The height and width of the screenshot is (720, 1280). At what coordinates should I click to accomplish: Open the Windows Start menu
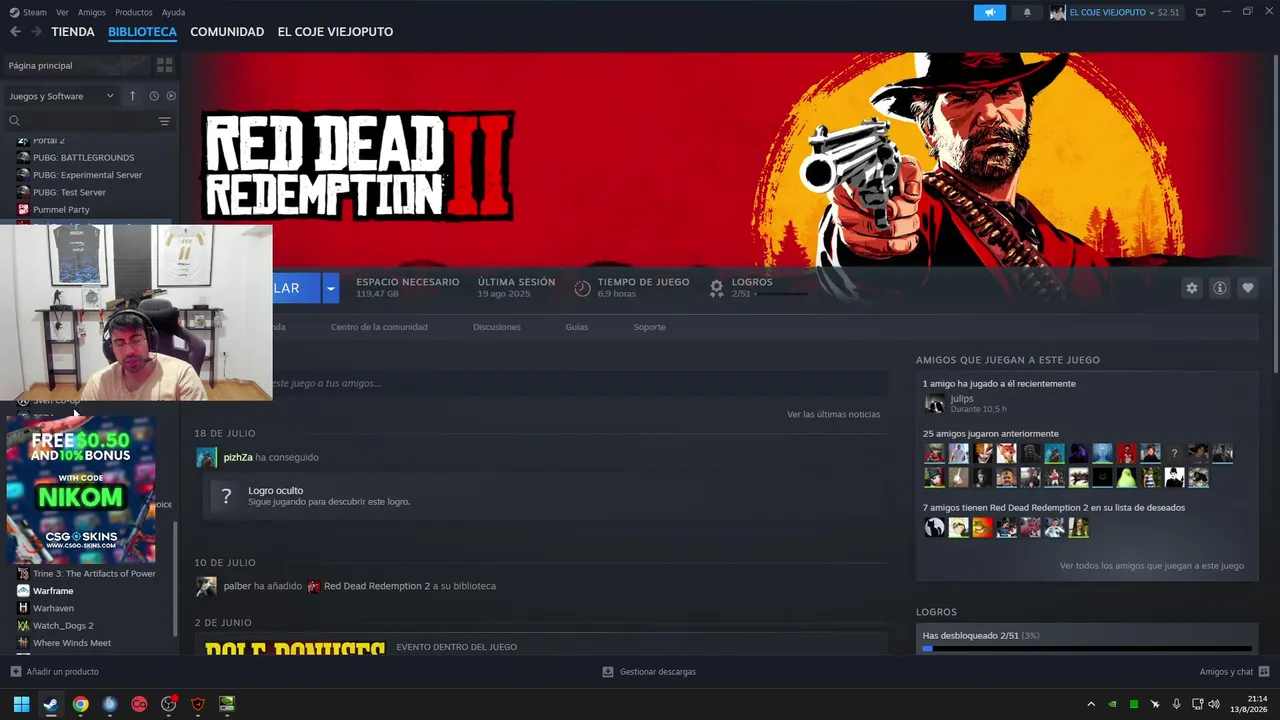point(21,704)
